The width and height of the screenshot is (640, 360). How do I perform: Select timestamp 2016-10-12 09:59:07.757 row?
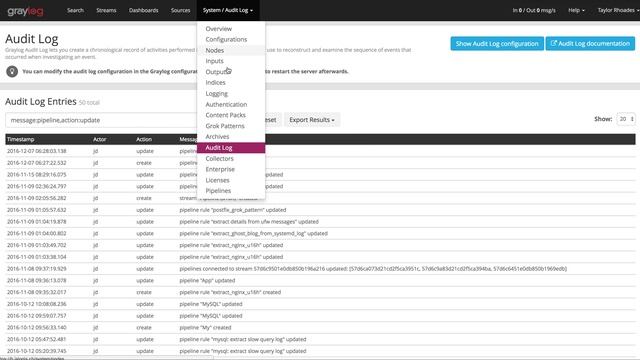(x=36, y=316)
